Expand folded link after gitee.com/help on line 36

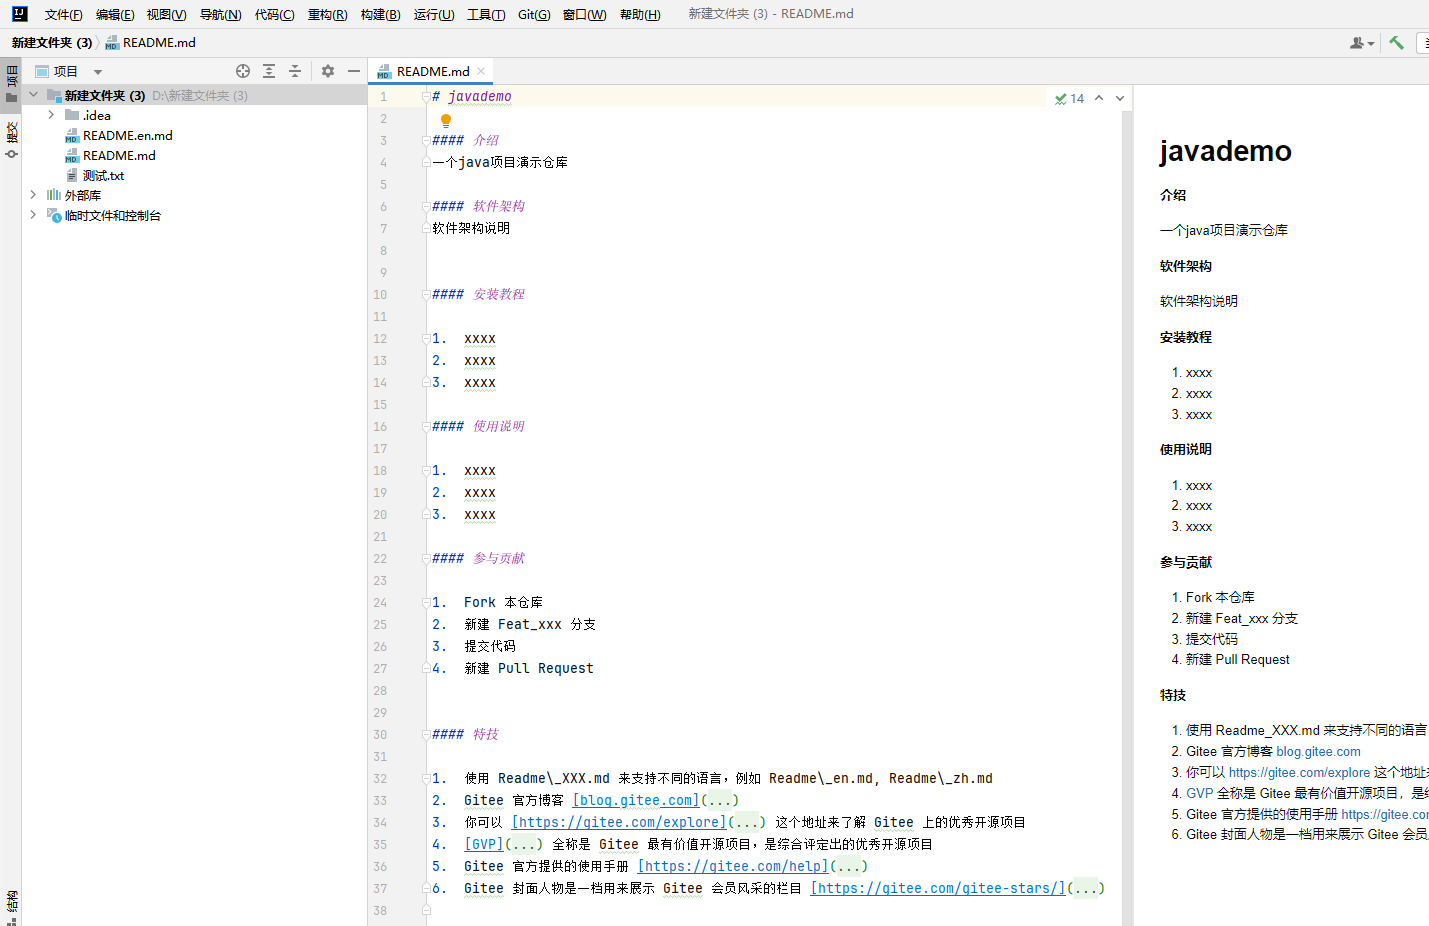pos(849,866)
